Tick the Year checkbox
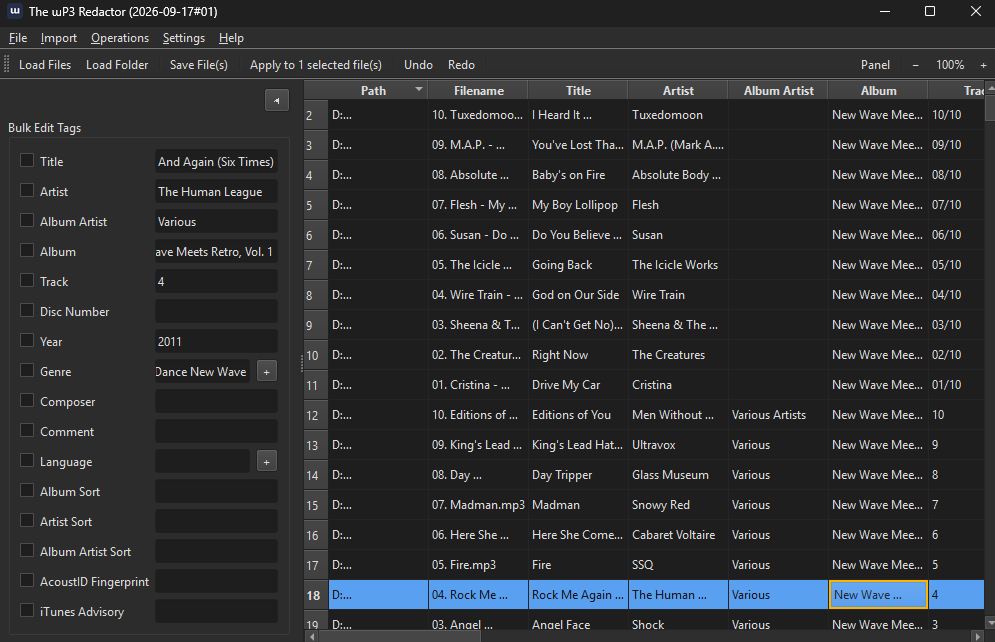The image size is (995, 642). pos(27,341)
